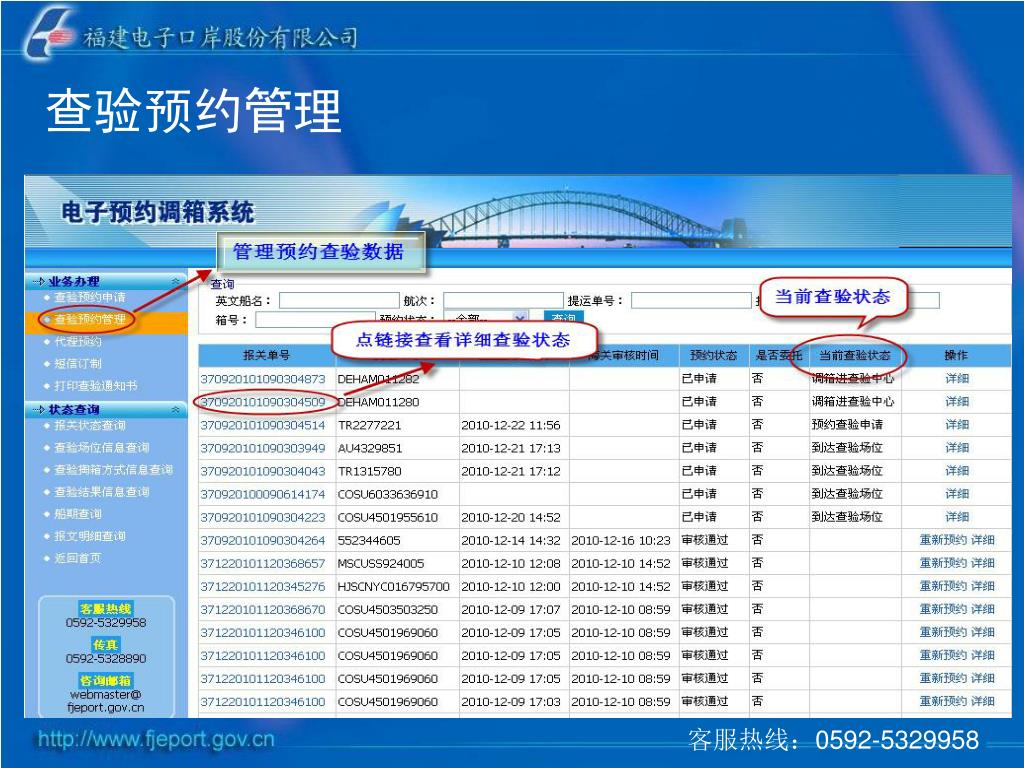Open declaration 370920100090614174 link
The image size is (1024, 768).
pyautogui.click(x=263, y=494)
